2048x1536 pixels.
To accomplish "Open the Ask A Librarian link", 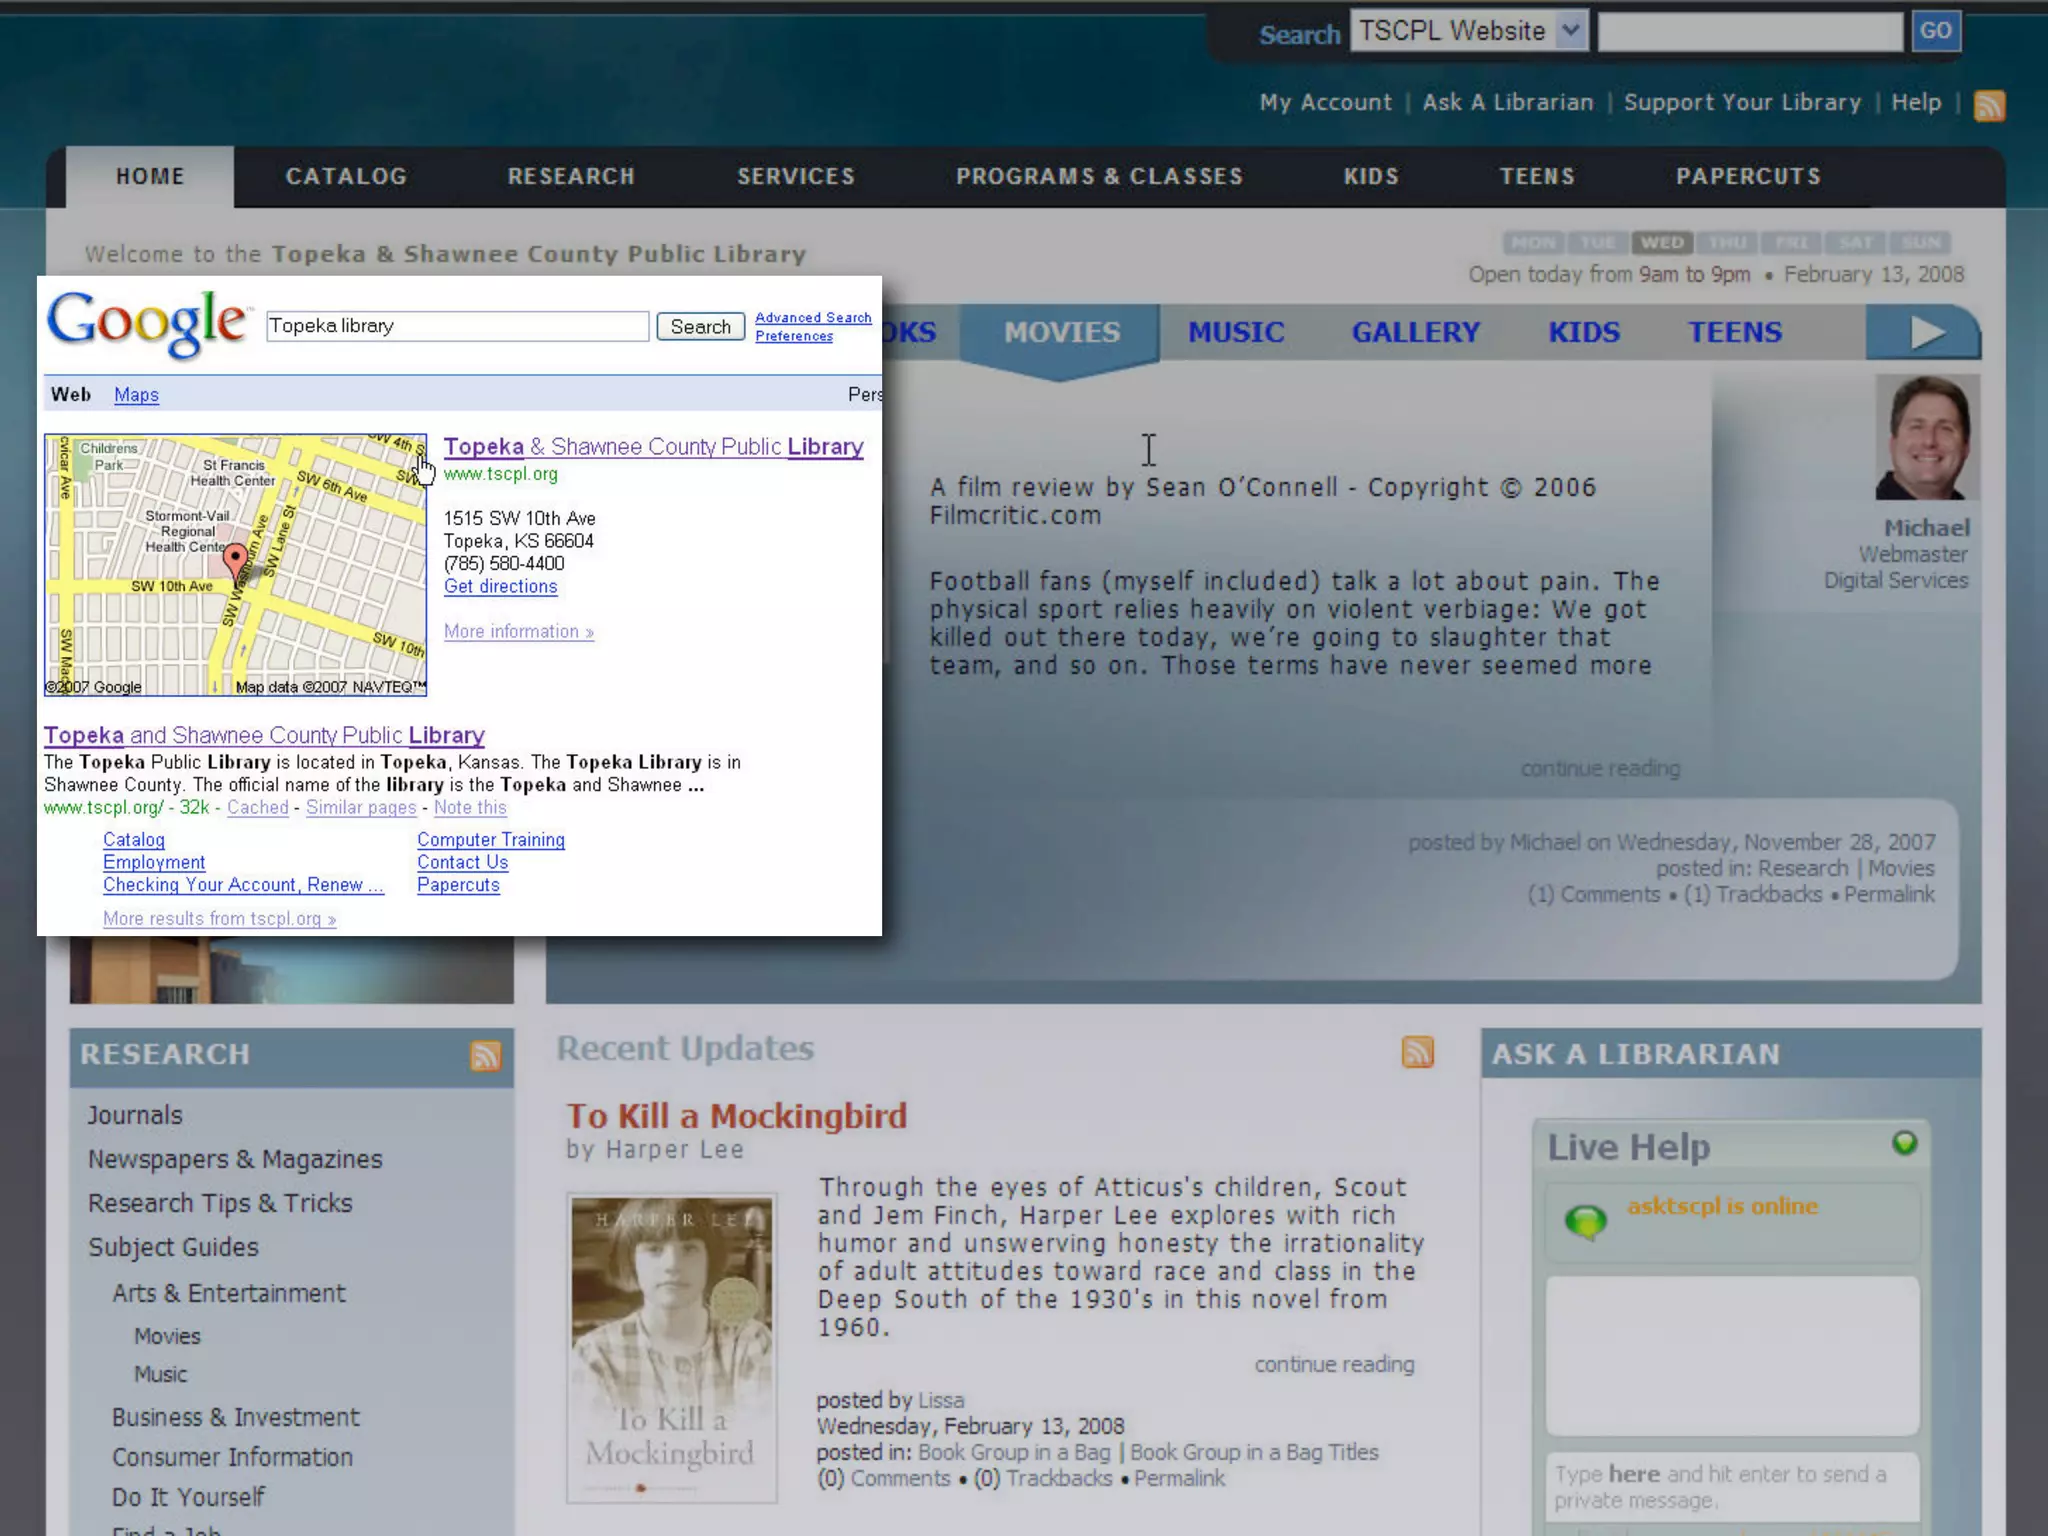I will pos(1507,102).
